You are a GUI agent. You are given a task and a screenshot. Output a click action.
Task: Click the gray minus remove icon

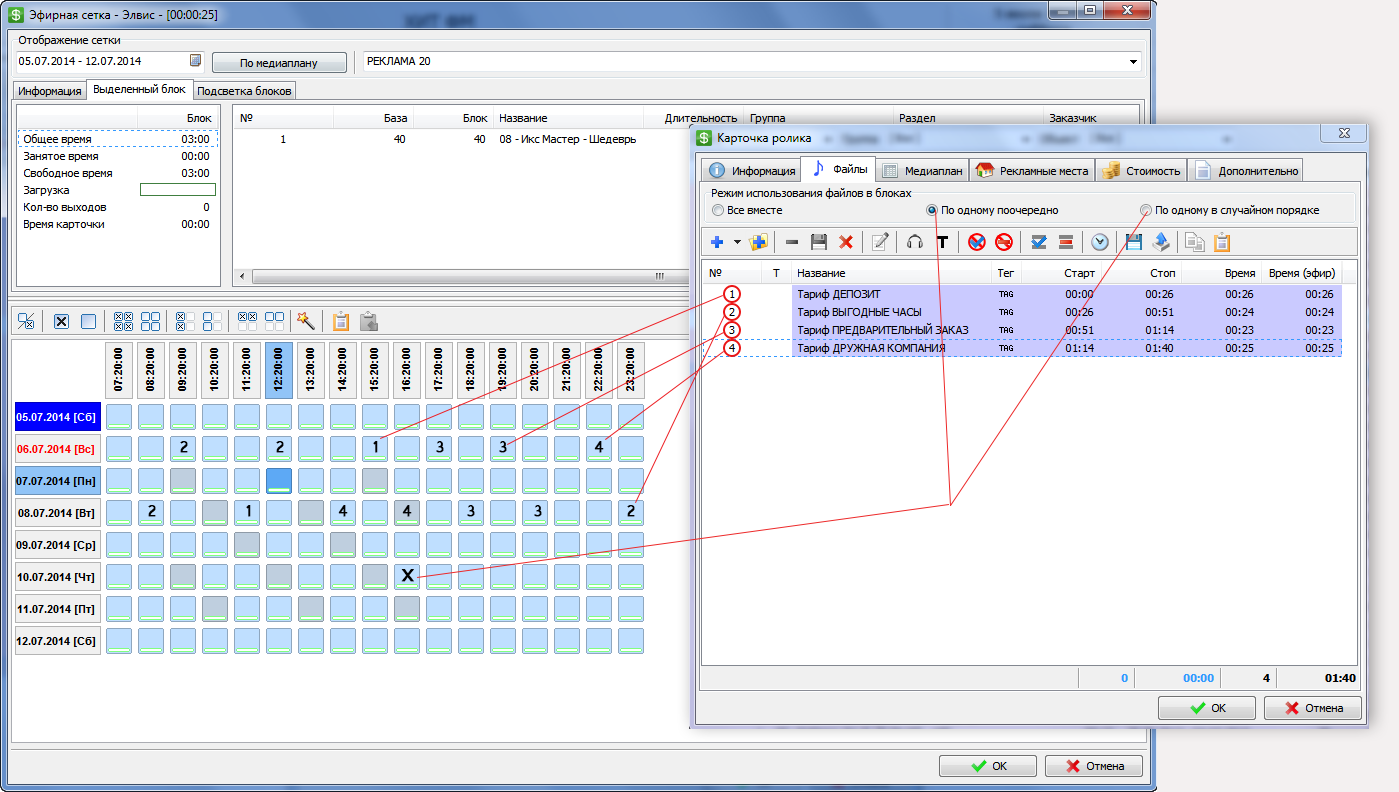pos(792,242)
